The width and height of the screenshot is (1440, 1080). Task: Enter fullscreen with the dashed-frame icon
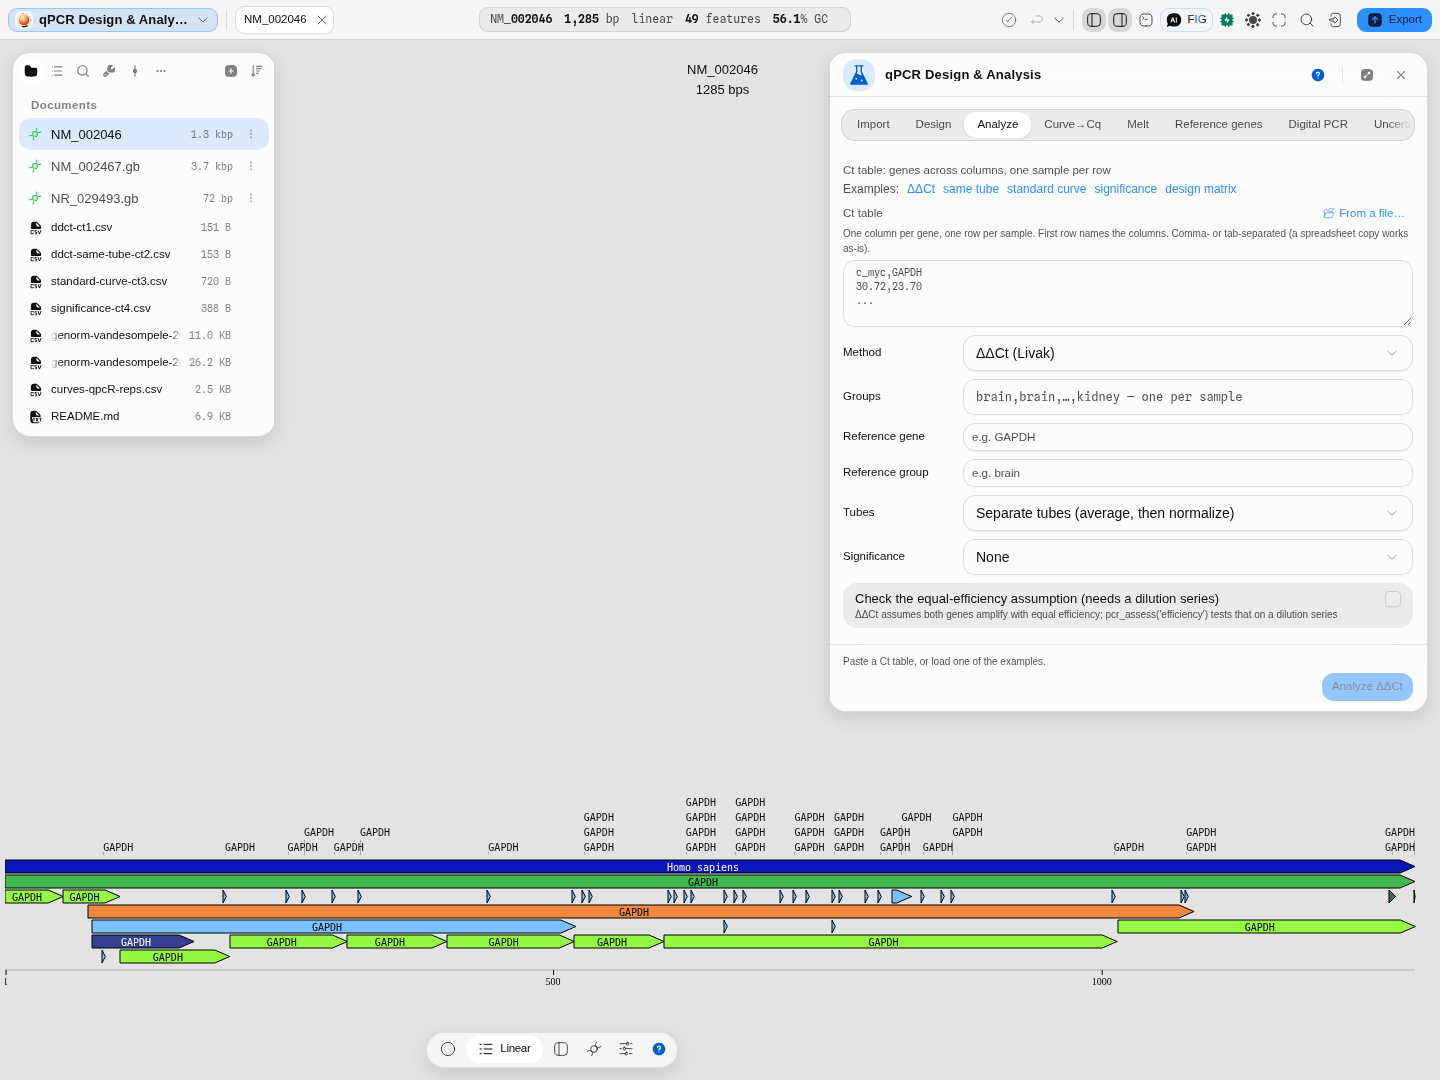tap(1279, 20)
